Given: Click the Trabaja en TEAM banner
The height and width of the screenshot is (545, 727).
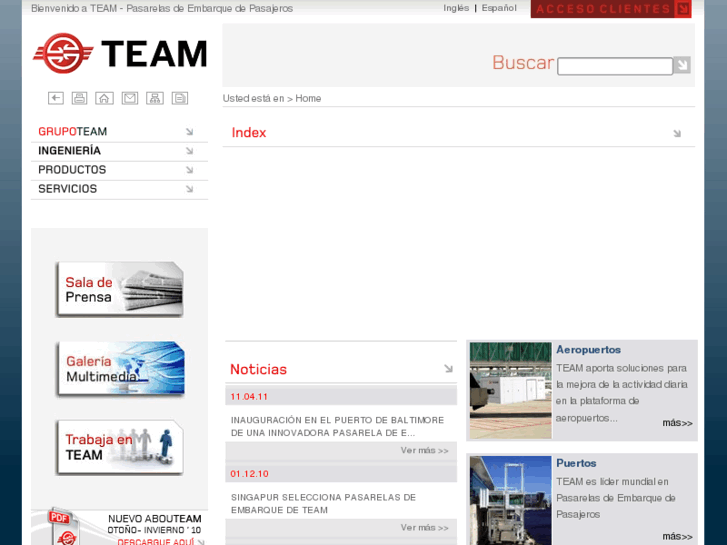Looking at the screenshot, I should (x=119, y=447).
